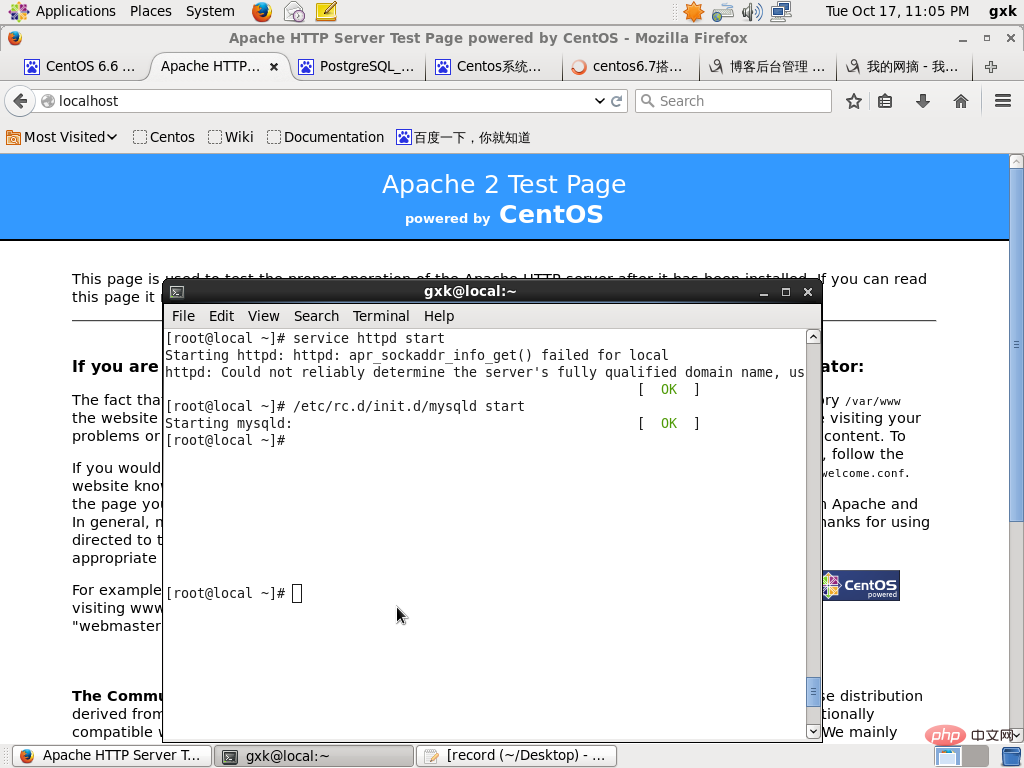Click terminal scrollbar down arrow

pos(813,731)
